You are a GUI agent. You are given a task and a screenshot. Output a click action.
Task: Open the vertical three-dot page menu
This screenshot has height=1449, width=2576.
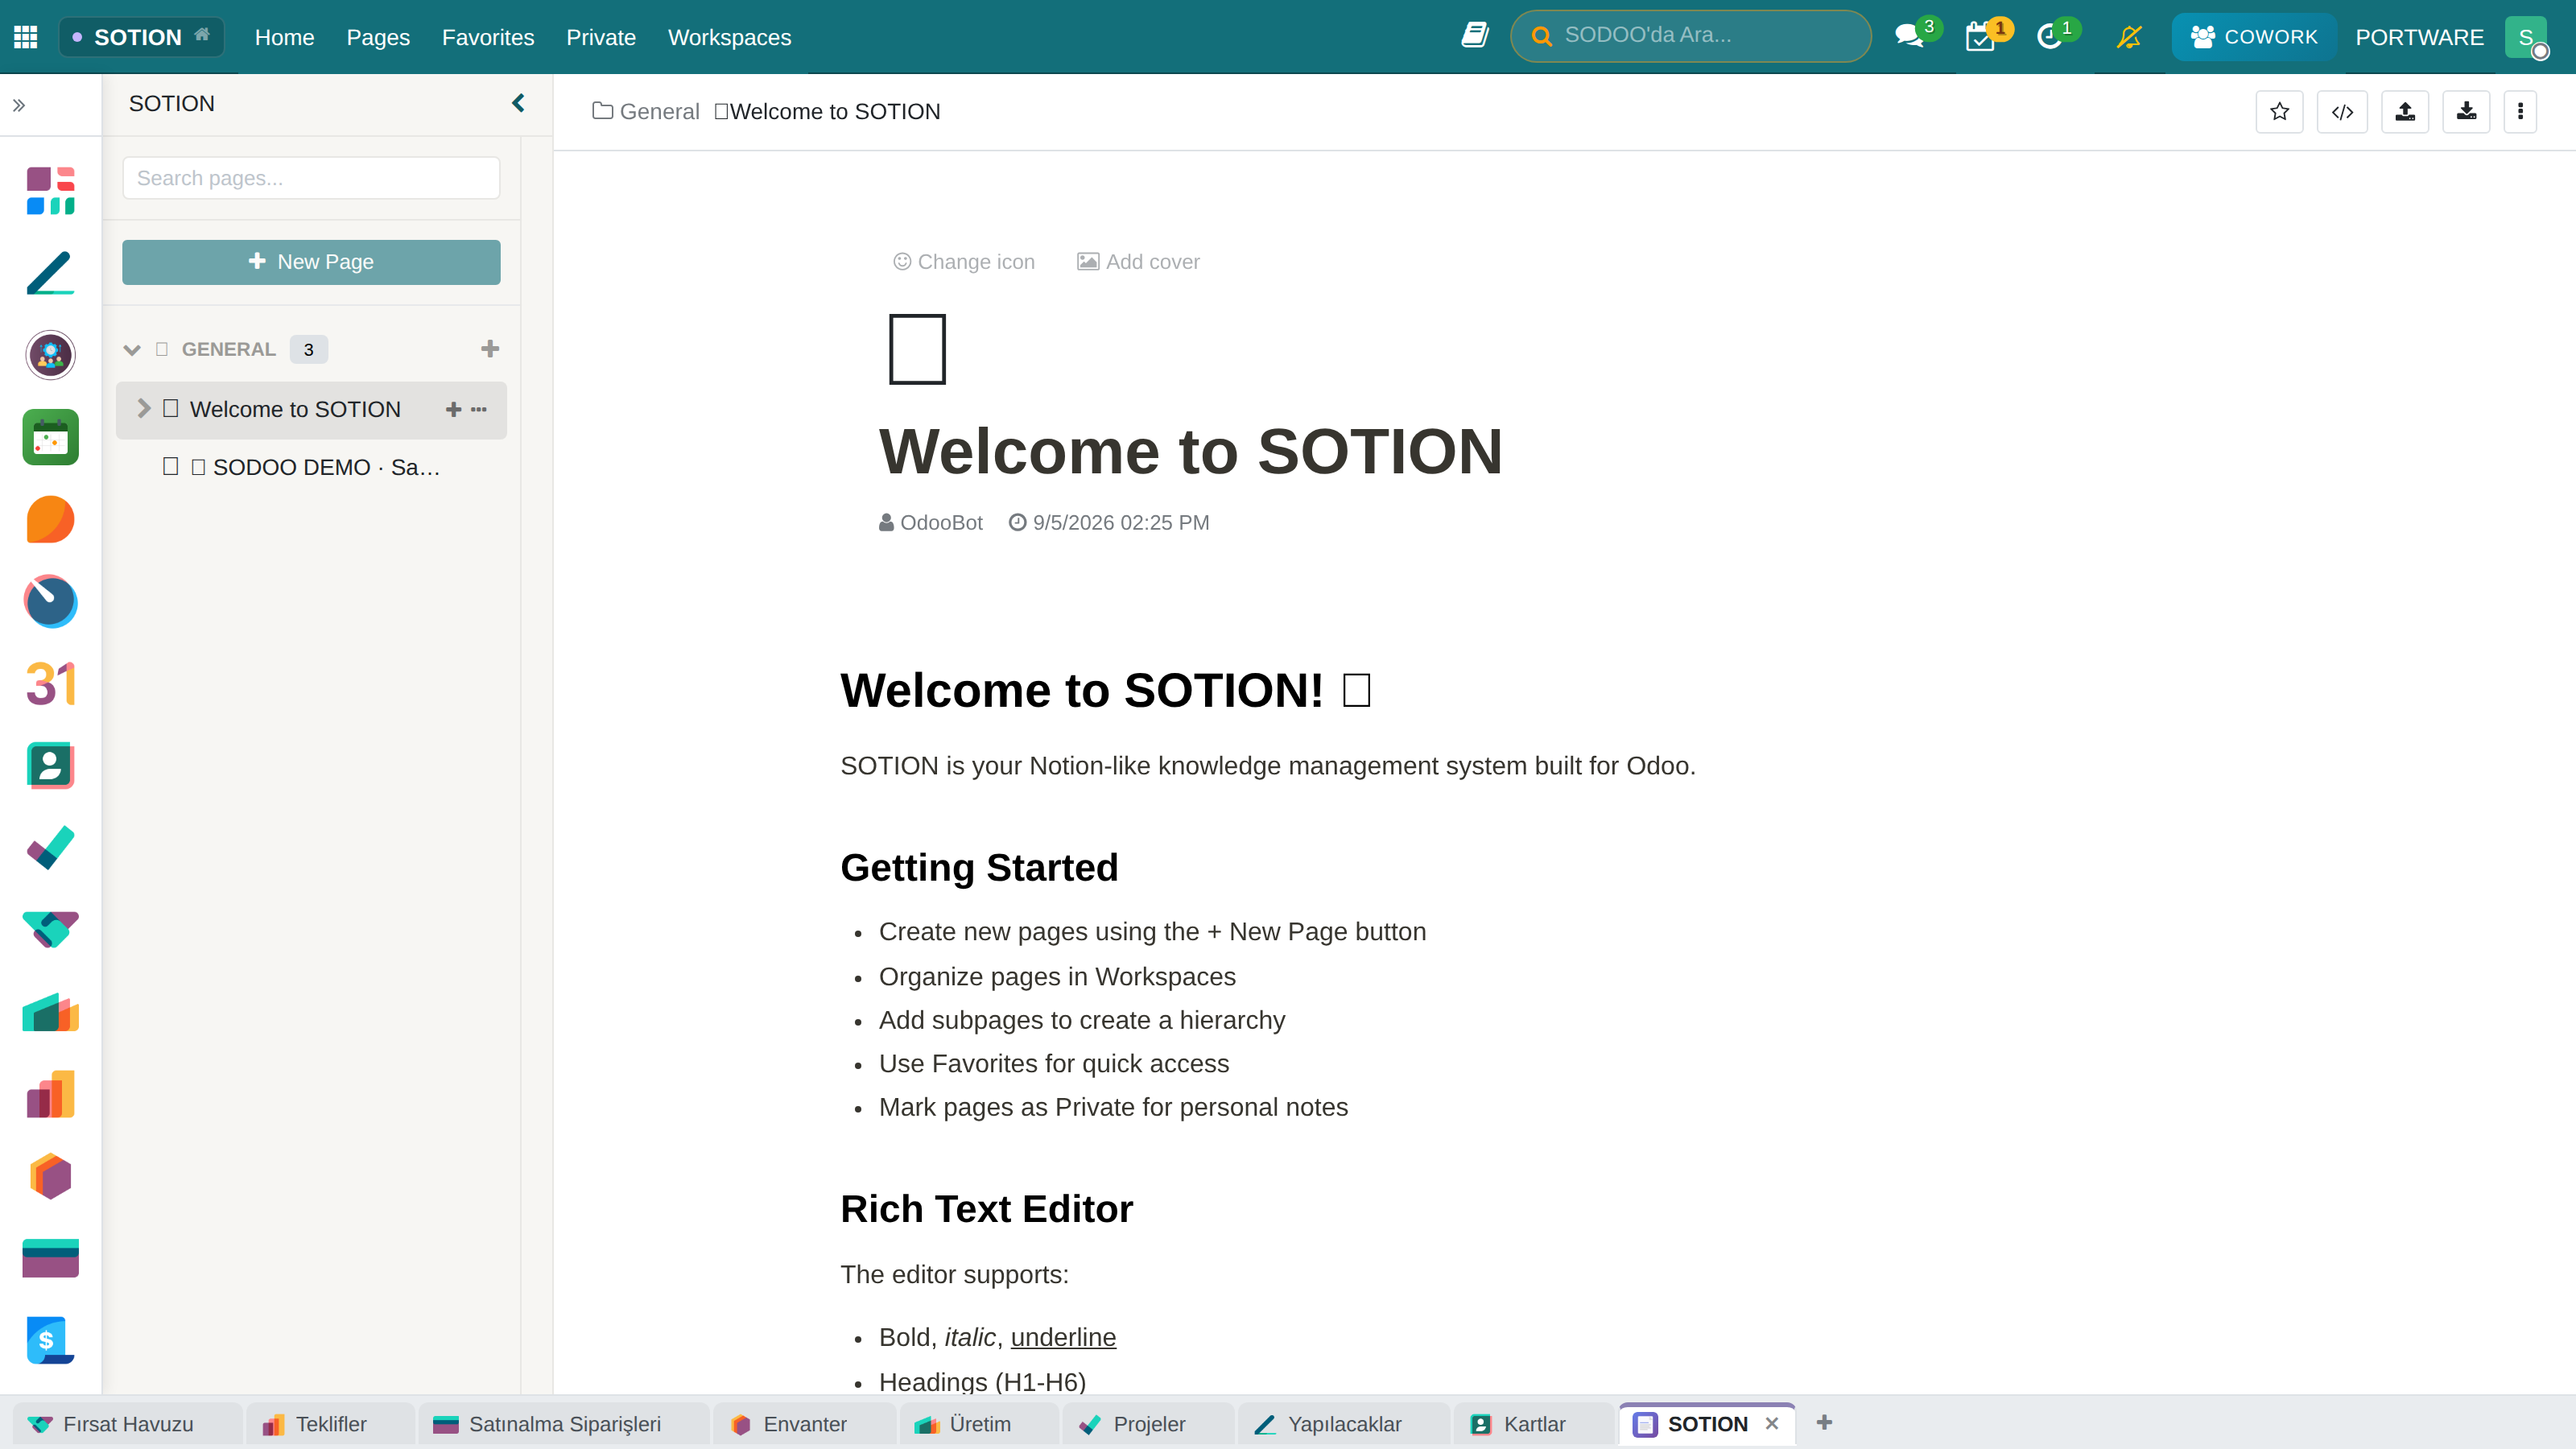(2520, 112)
